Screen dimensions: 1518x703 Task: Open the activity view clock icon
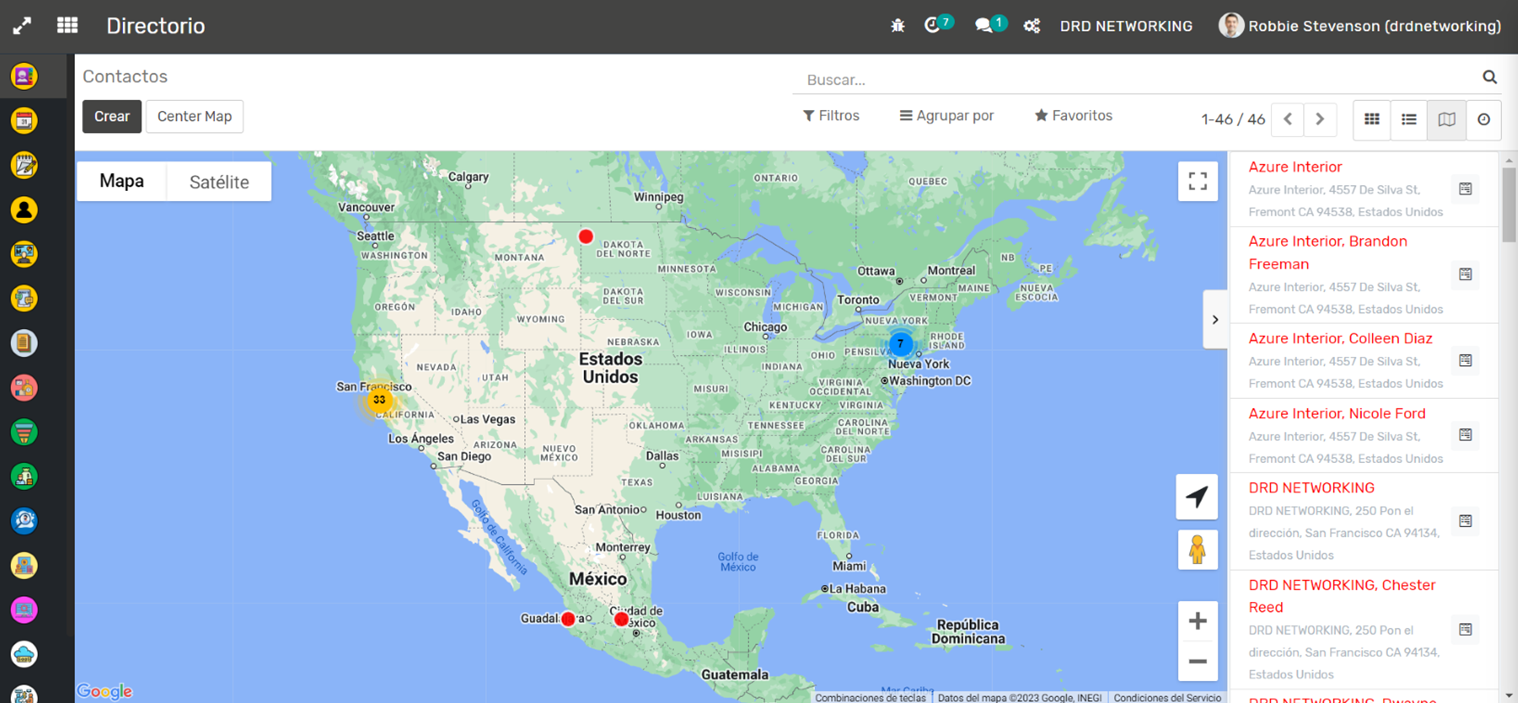(x=1484, y=120)
